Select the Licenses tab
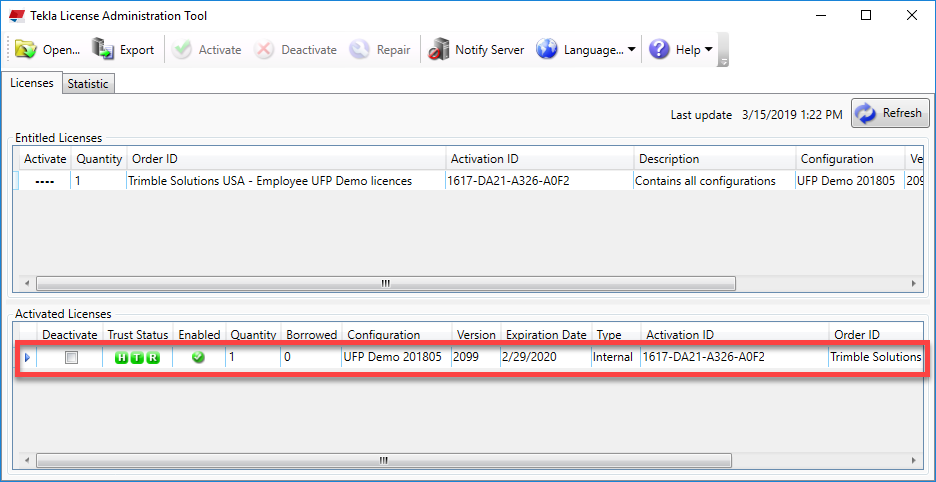This screenshot has height=482, width=936. [x=32, y=83]
